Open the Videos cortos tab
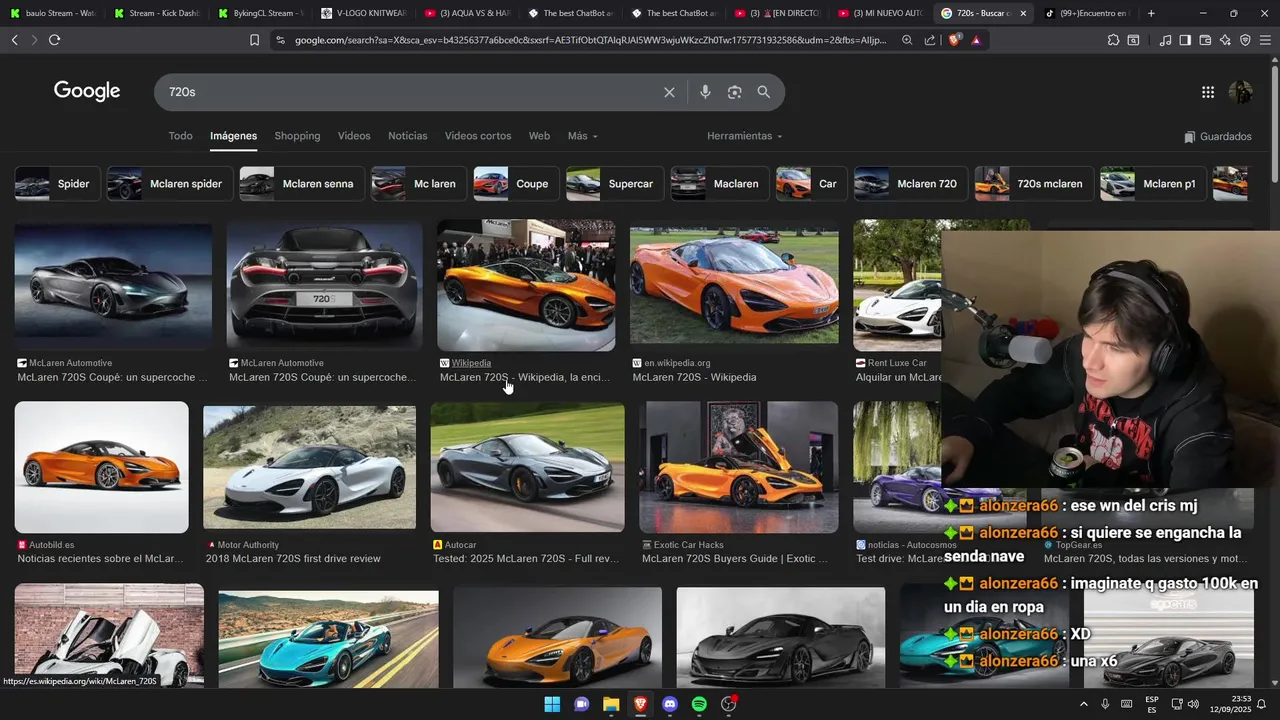Image resolution: width=1280 pixels, height=720 pixels. [x=478, y=136]
